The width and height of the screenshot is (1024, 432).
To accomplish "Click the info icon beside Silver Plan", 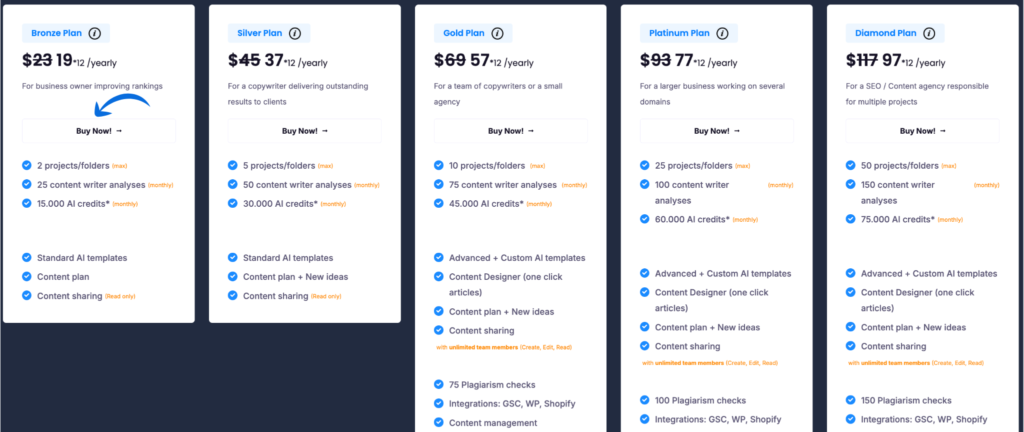I will coord(295,33).
